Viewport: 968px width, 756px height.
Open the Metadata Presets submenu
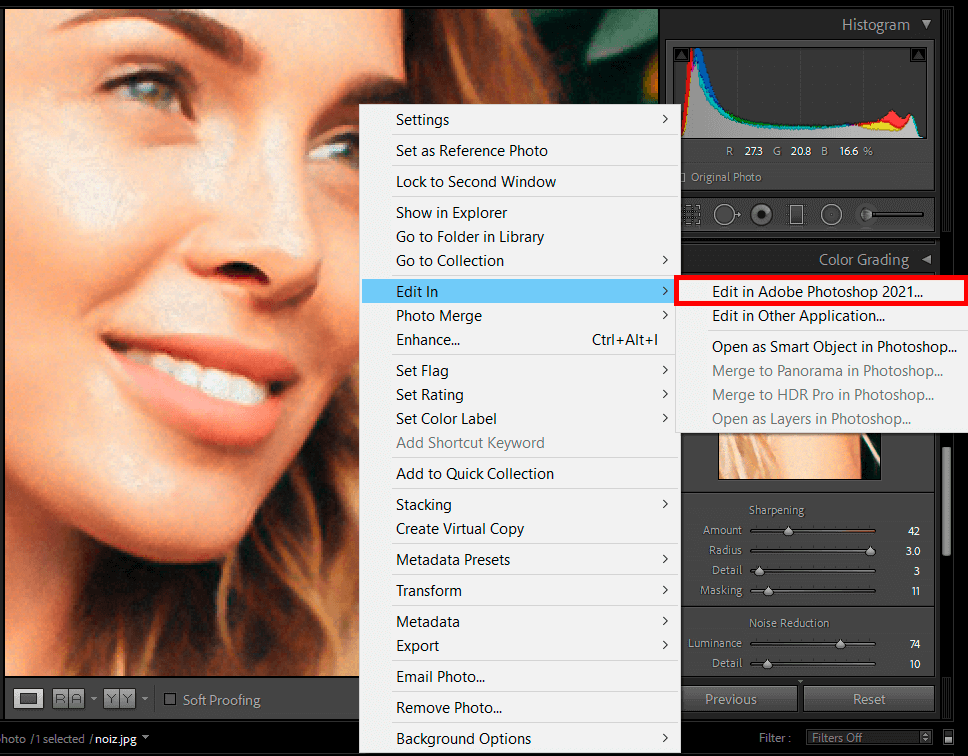pyautogui.click(x=520, y=560)
